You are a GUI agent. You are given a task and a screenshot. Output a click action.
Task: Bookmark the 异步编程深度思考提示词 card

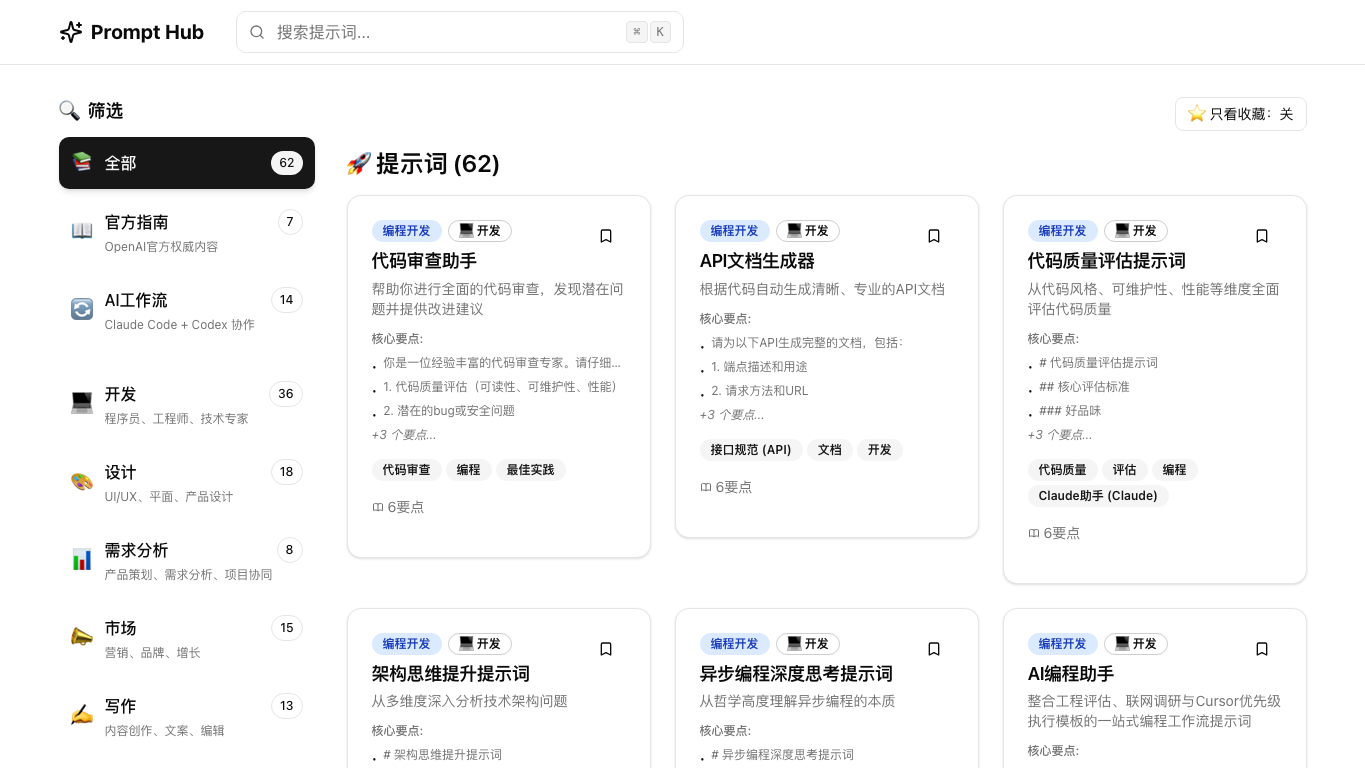click(934, 649)
